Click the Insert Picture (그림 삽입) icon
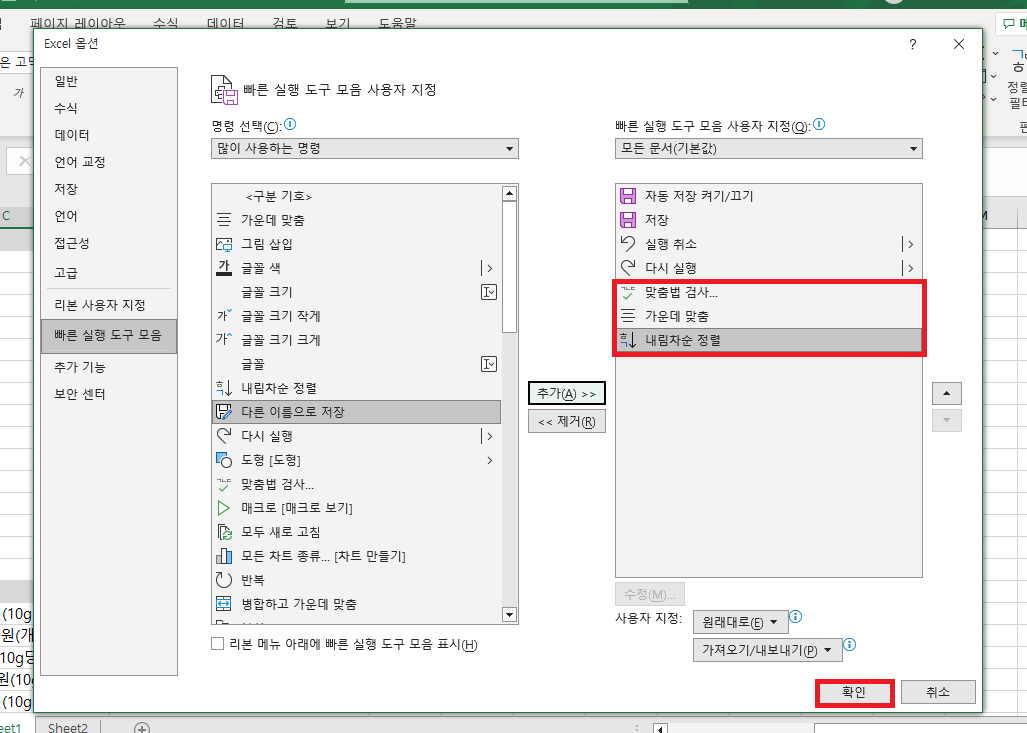 pos(224,244)
